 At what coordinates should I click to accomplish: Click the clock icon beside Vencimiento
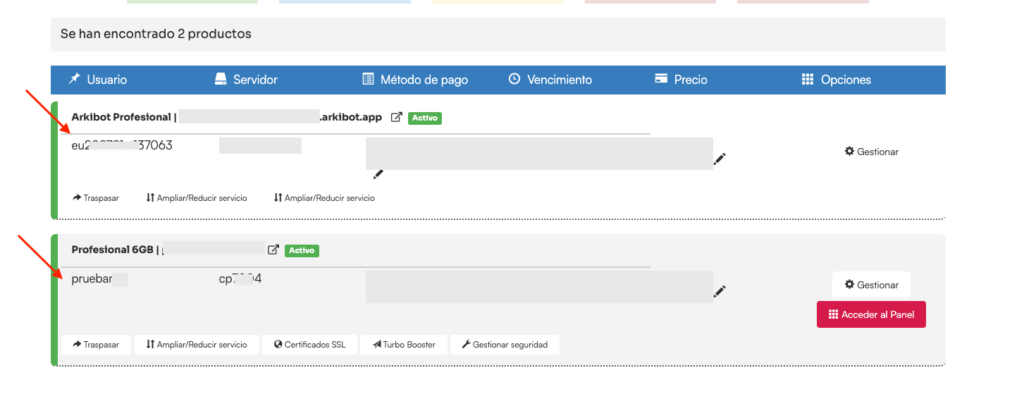click(x=515, y=79)
